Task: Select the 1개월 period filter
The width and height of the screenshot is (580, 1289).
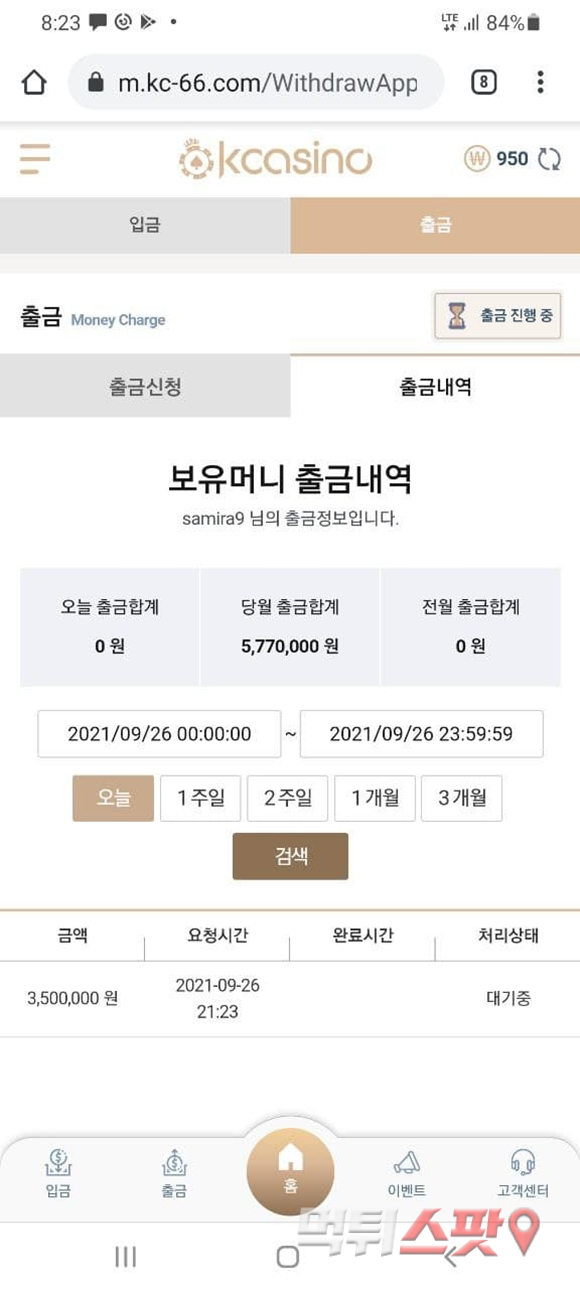Action: point(374,798)
